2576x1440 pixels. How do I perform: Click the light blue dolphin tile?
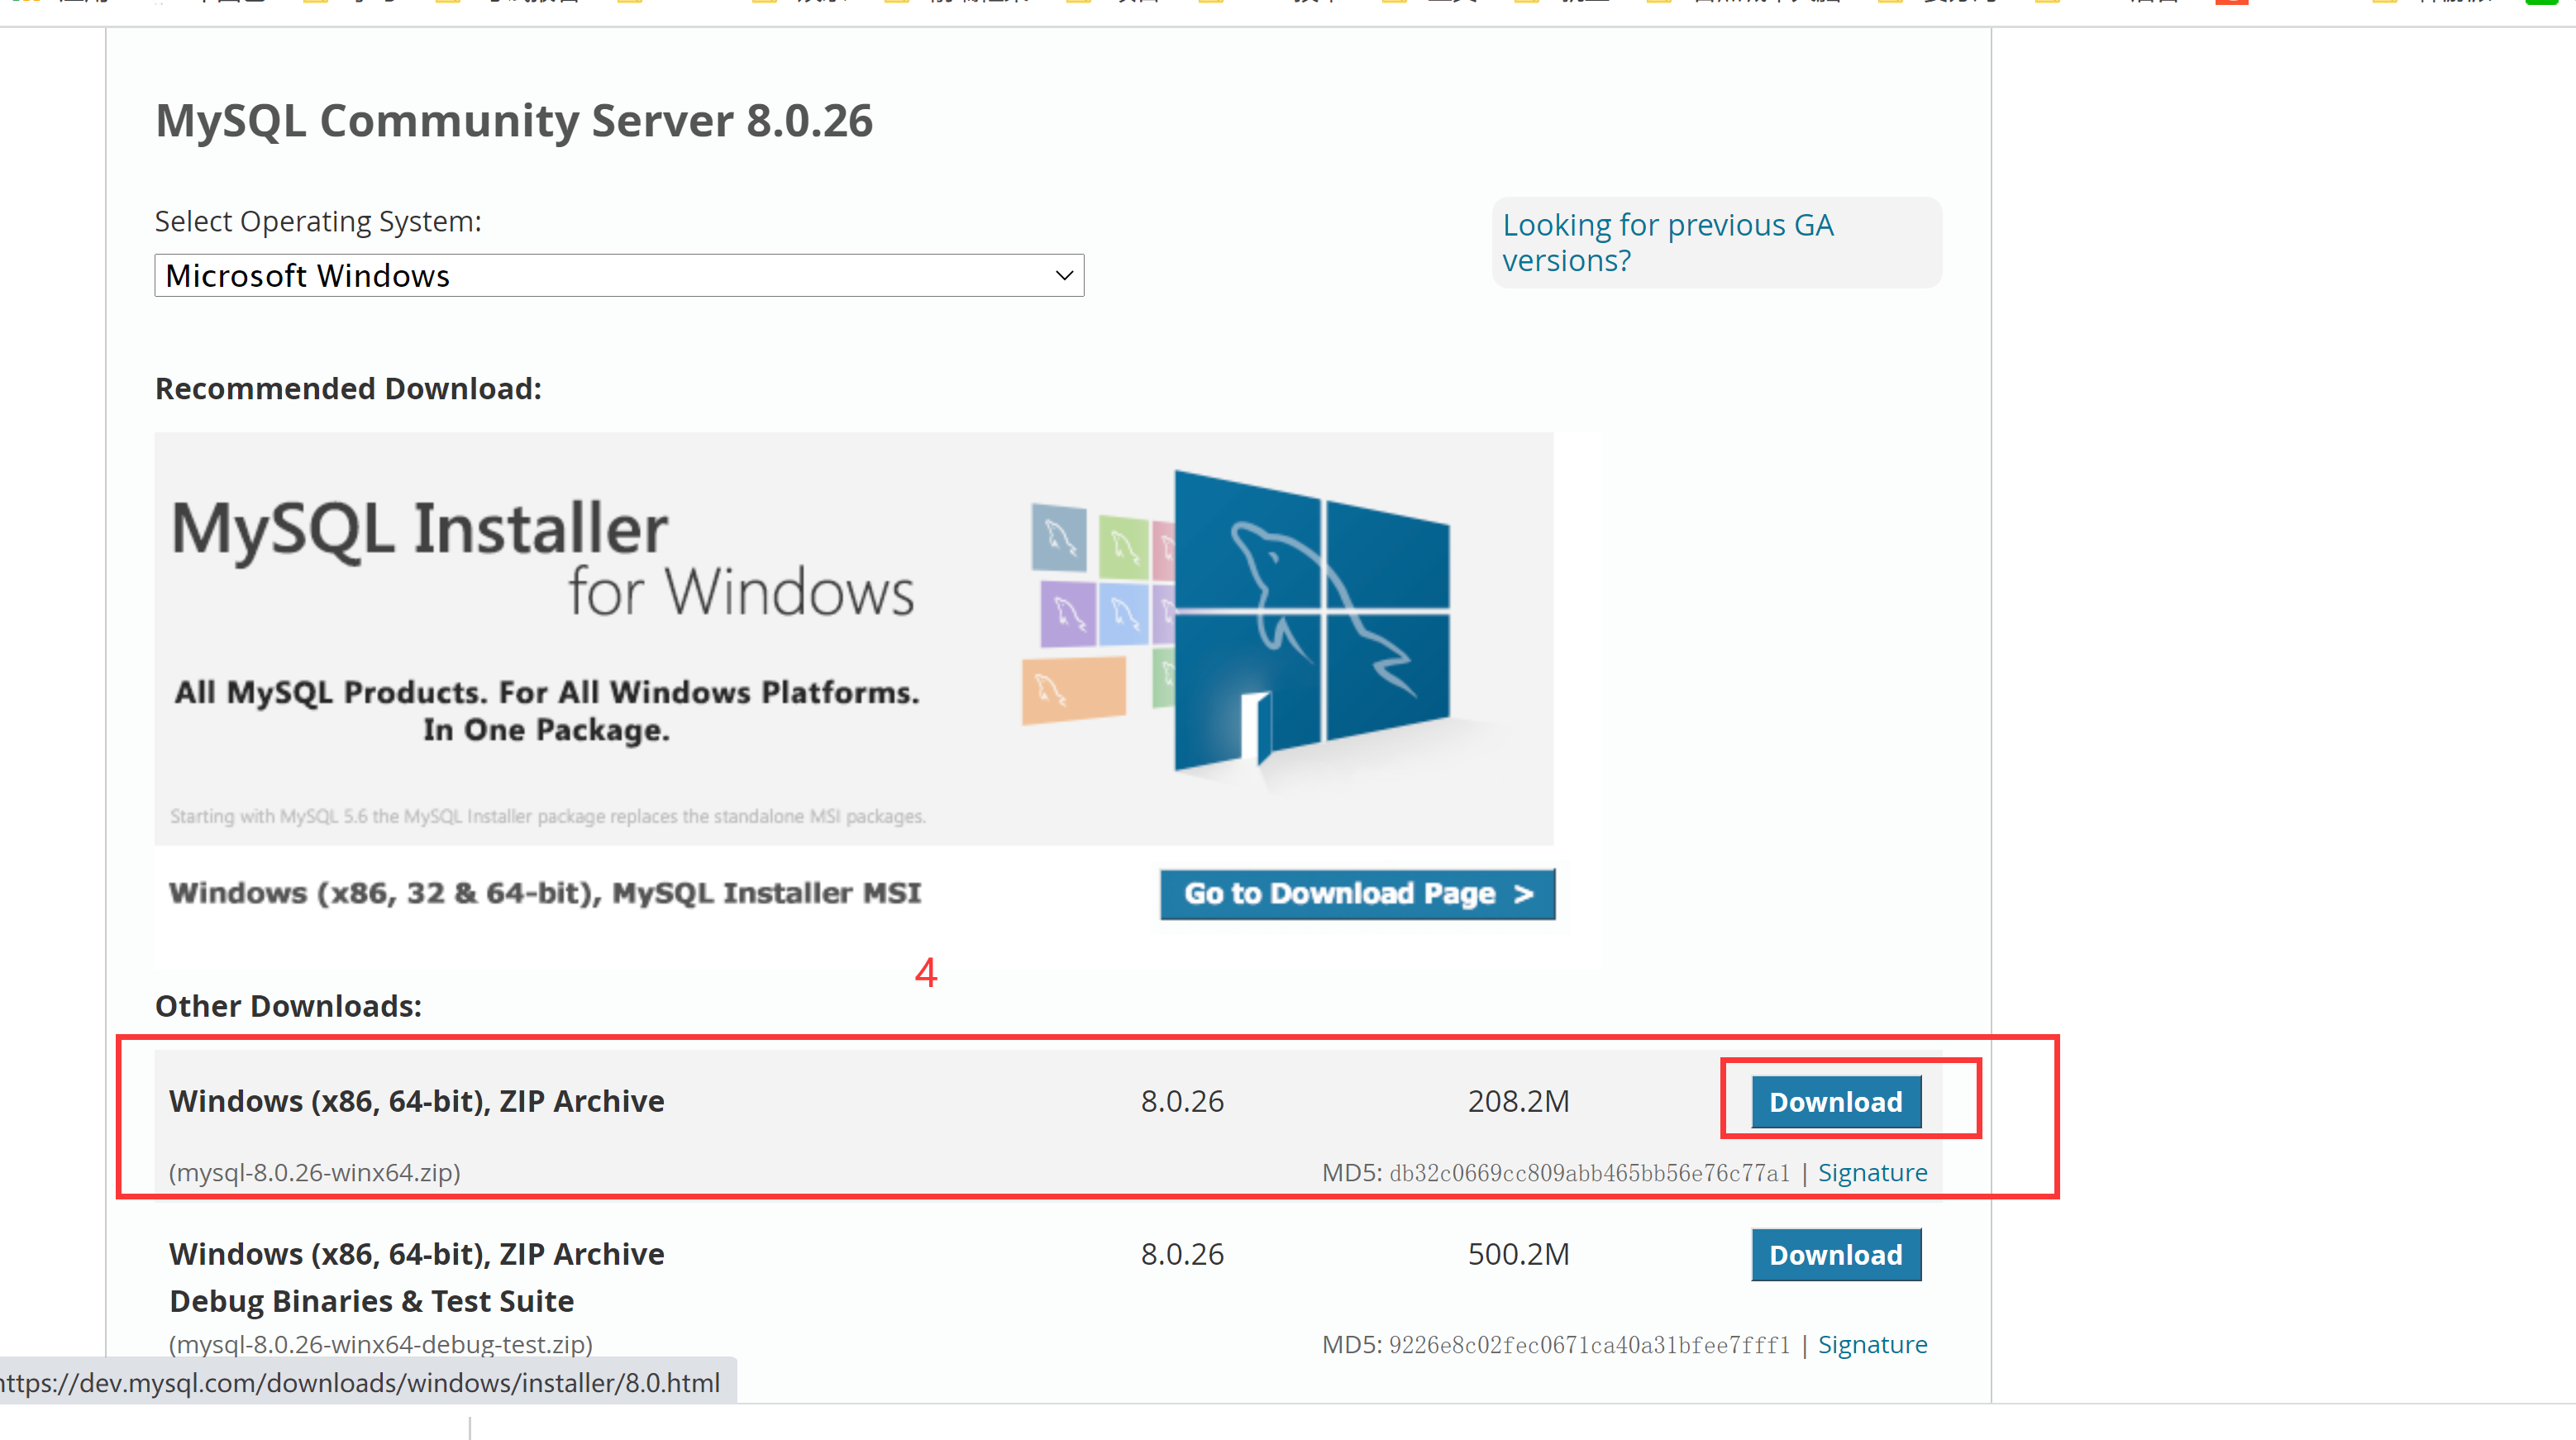pyautogui.click(x=1124, y=613)
